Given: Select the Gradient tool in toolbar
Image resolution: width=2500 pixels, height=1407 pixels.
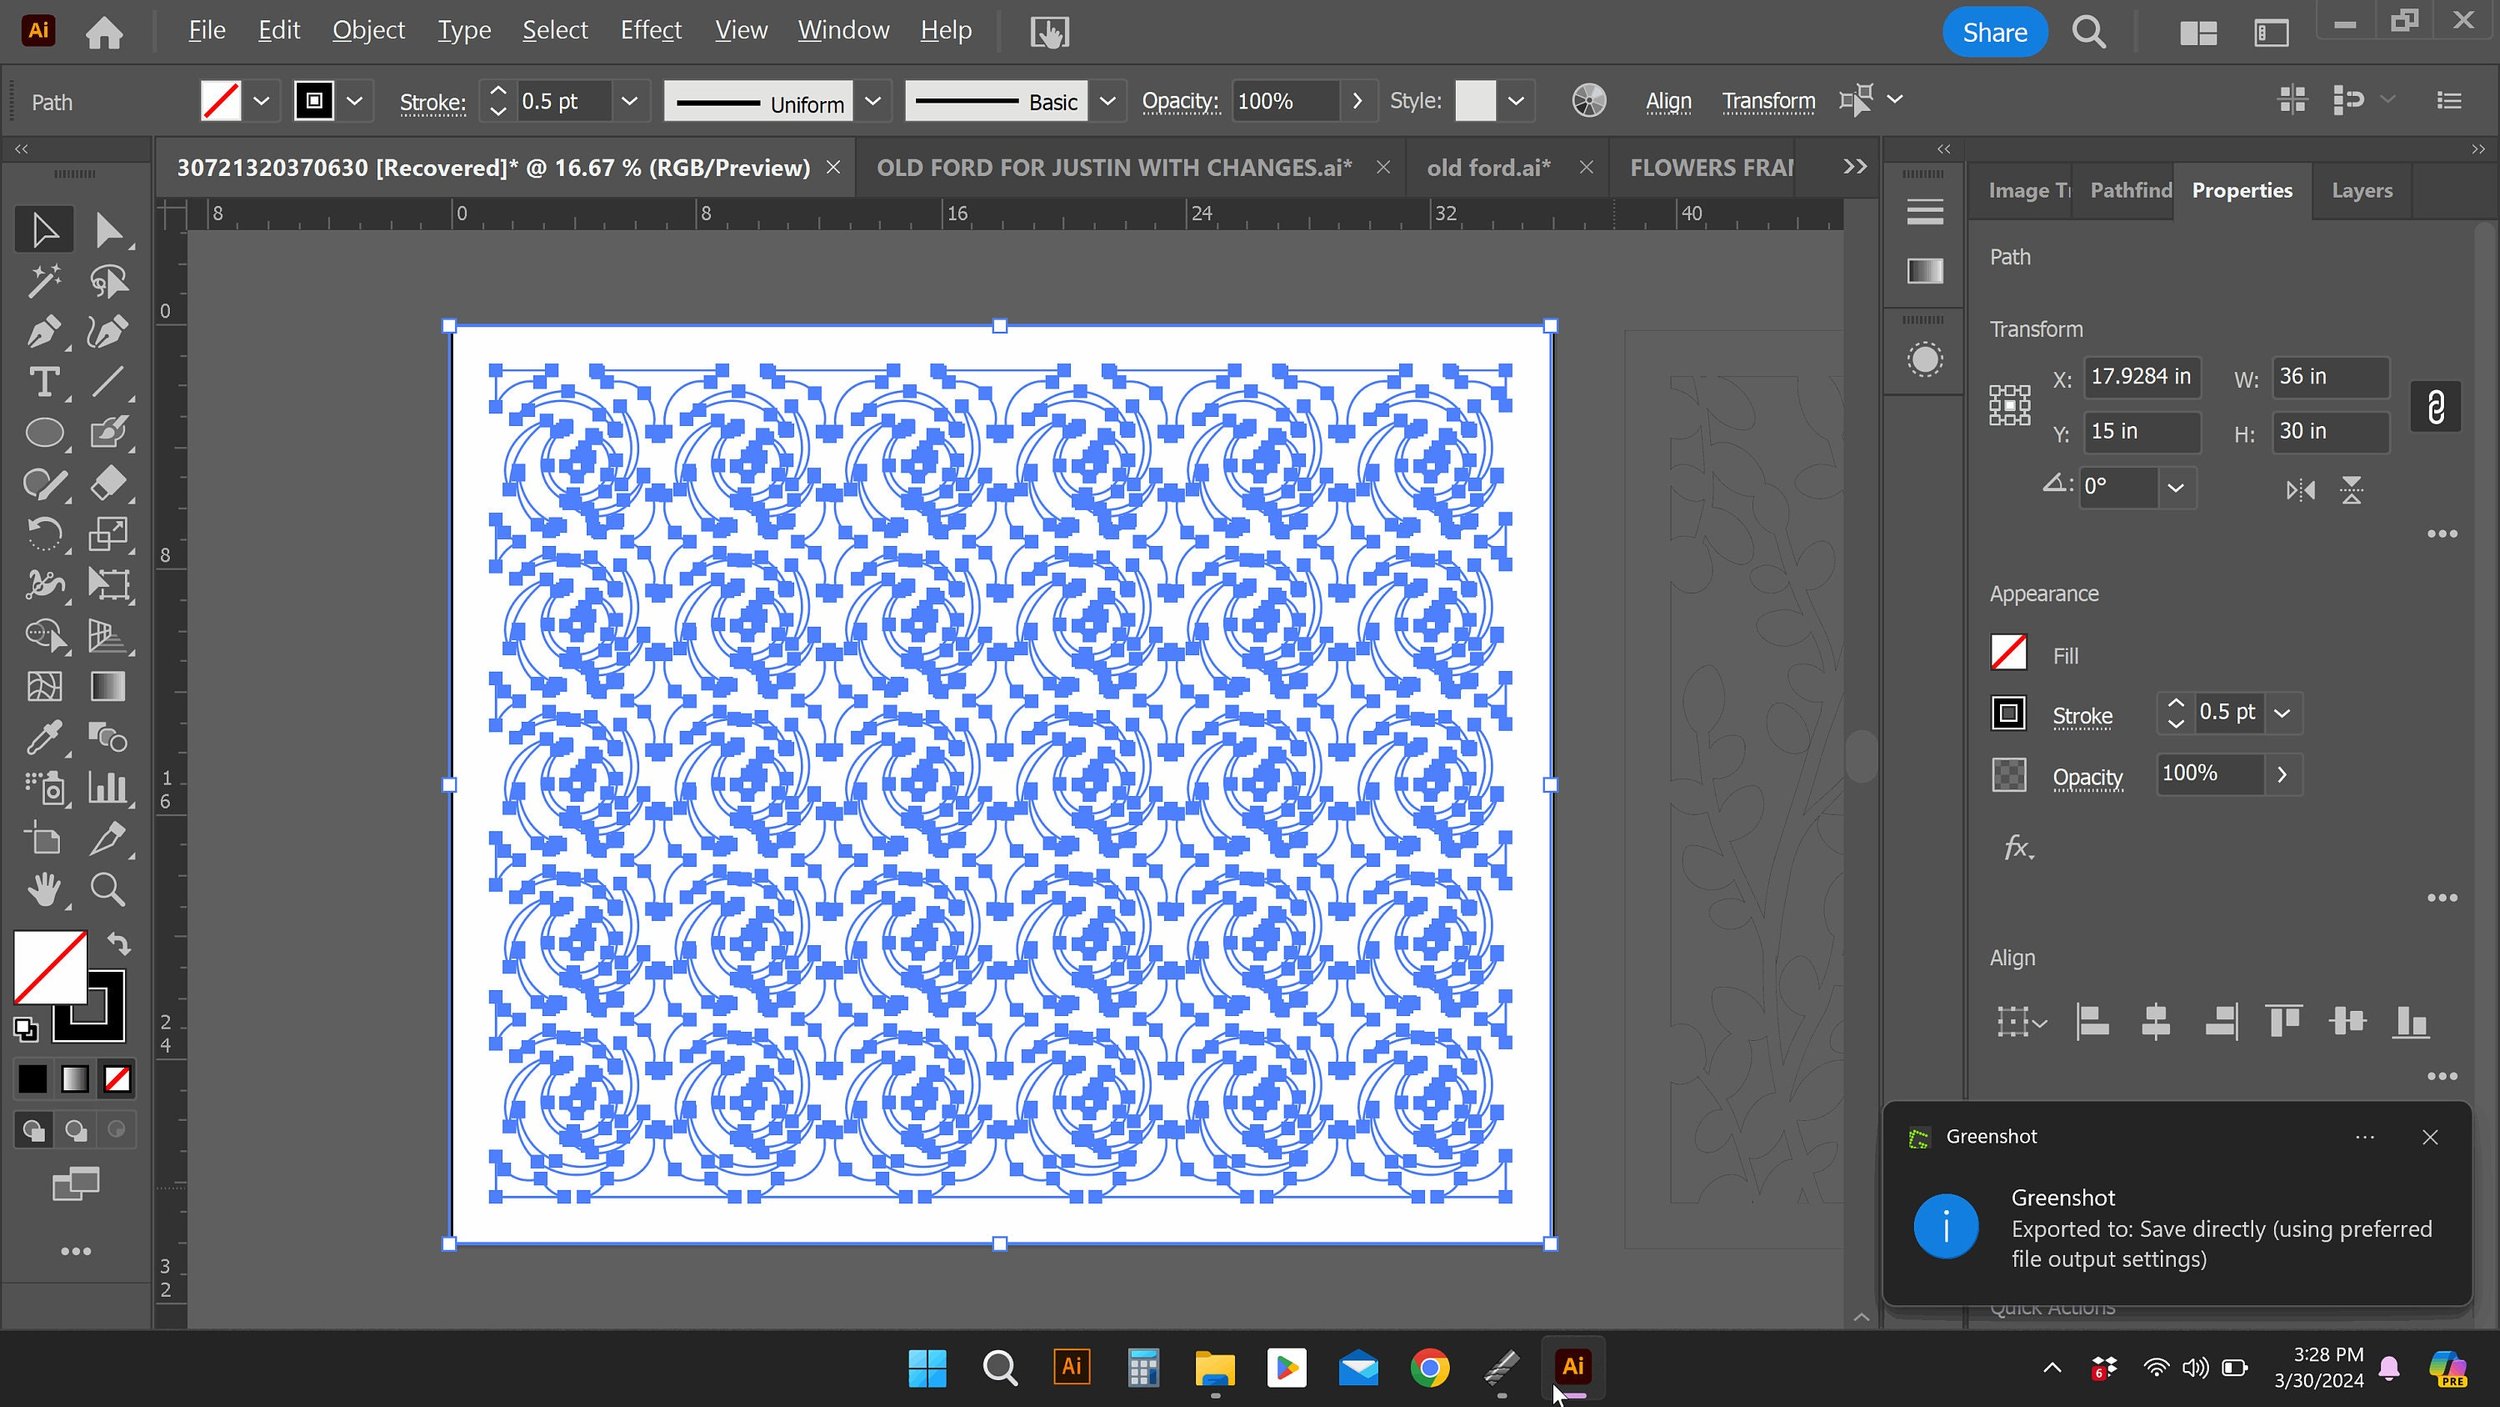Looking at the screenshot, I should click(x=107, y=687).
